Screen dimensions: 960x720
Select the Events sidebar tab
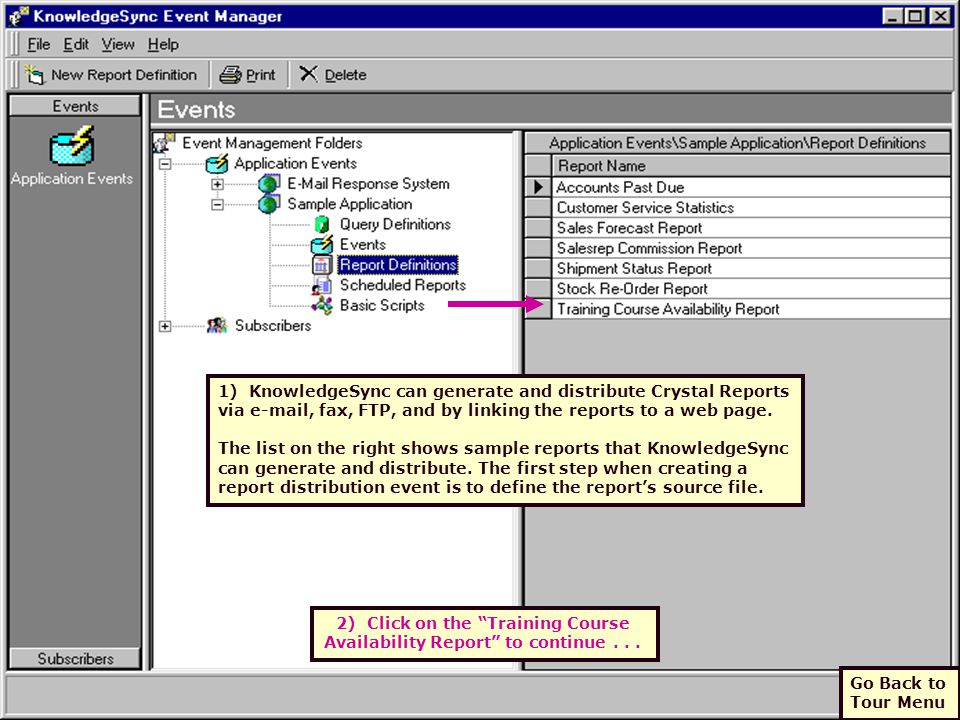pyautogui.click(x=75, y=106)
